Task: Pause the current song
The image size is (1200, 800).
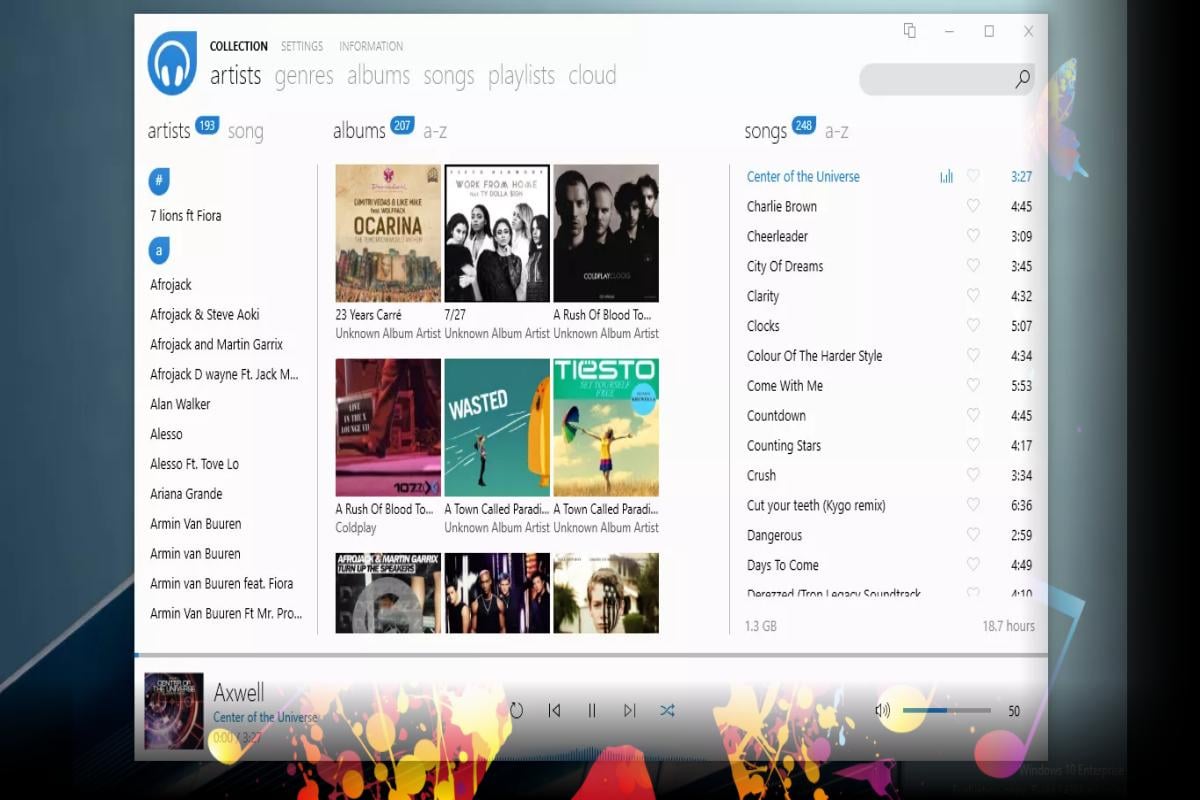Action: (x=592, y=711)
